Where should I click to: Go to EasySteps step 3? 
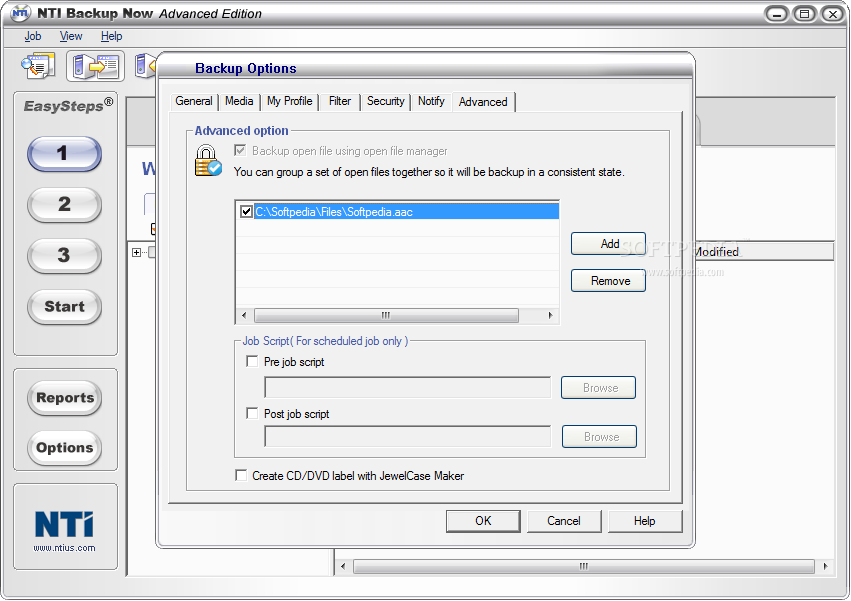point(64,255)
